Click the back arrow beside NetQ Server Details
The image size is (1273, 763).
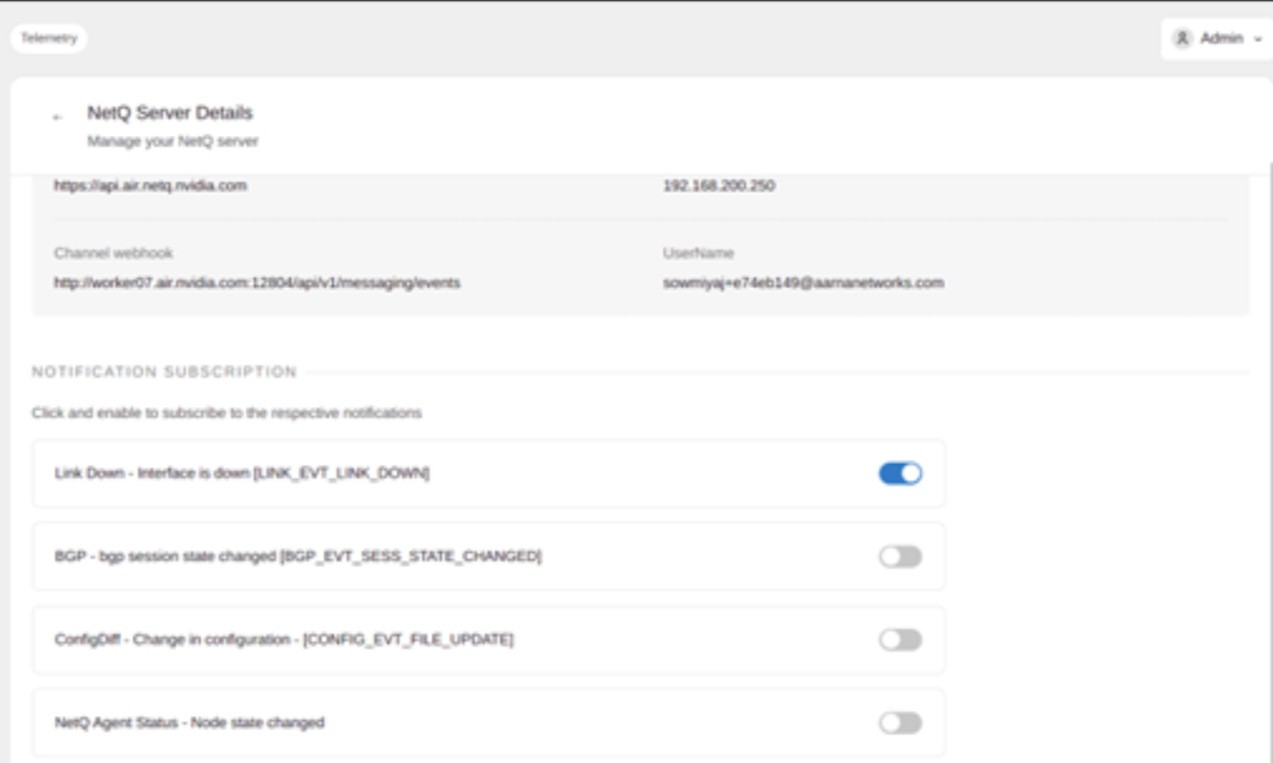coord(57,118)
